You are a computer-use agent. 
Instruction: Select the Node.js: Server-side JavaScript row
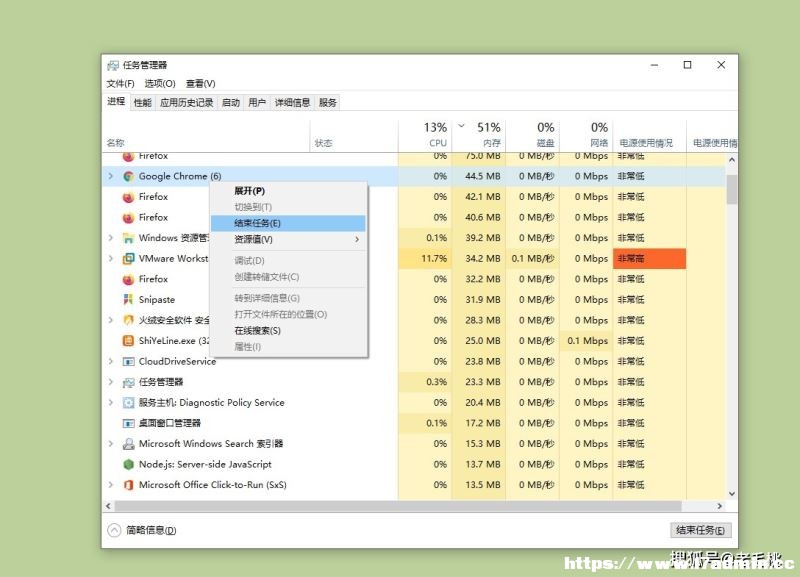(414, 464)
